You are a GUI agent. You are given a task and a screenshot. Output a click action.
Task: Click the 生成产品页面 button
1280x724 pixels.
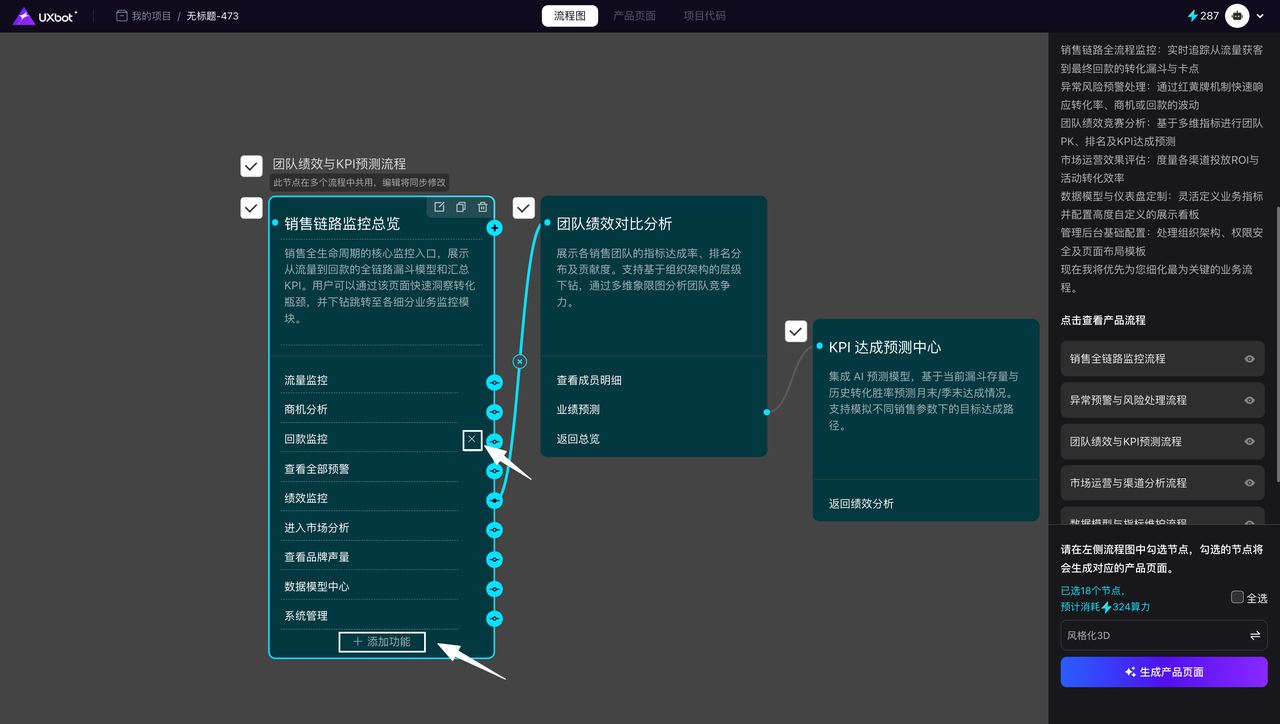coord(1163,672)
